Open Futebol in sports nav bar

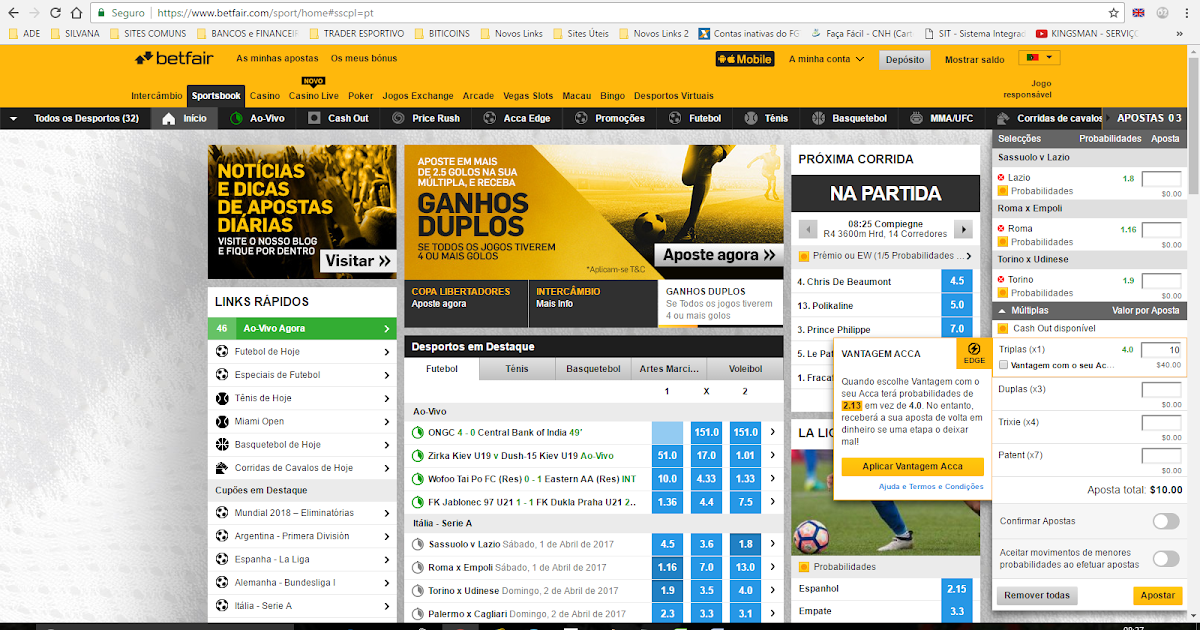[x=694, y=118]
